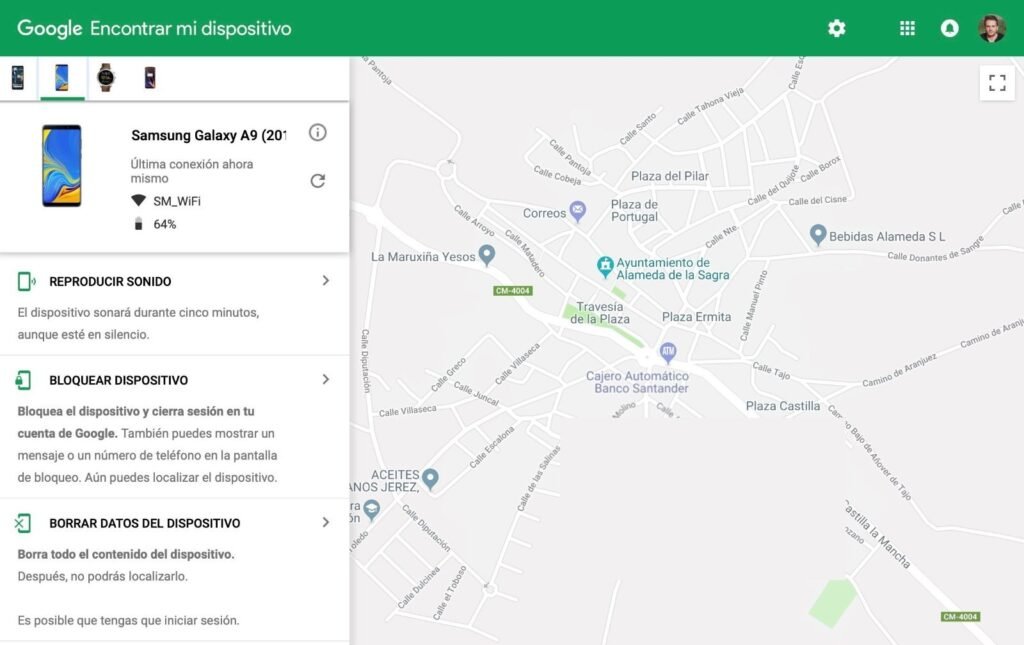Open the notifications bell icon
This screenshot has width=1024, height=645.
[x=949, y=28]
